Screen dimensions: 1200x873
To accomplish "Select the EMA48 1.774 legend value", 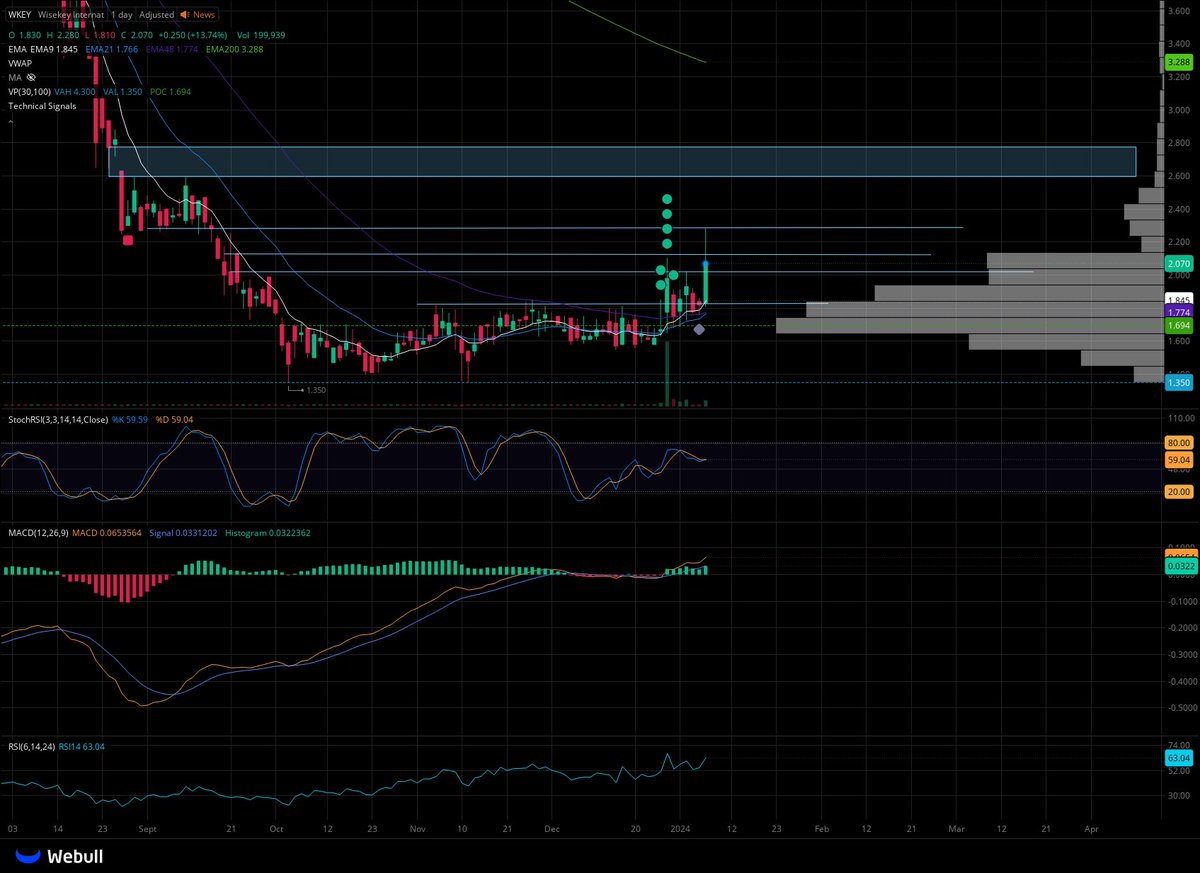I will pos(173,48).
